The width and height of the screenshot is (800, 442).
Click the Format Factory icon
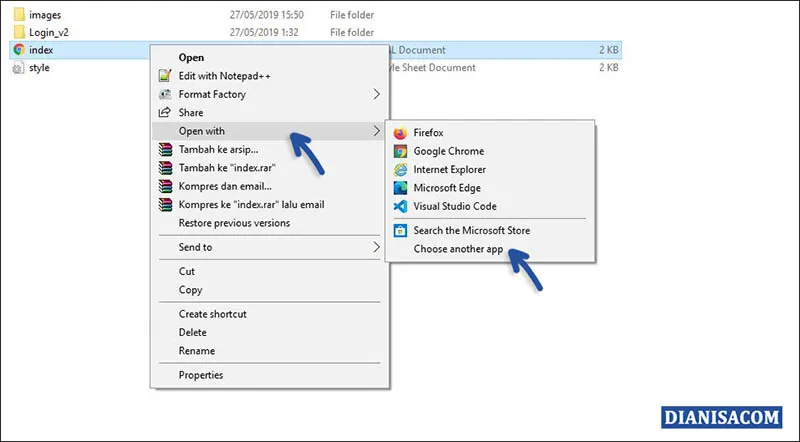165,94
